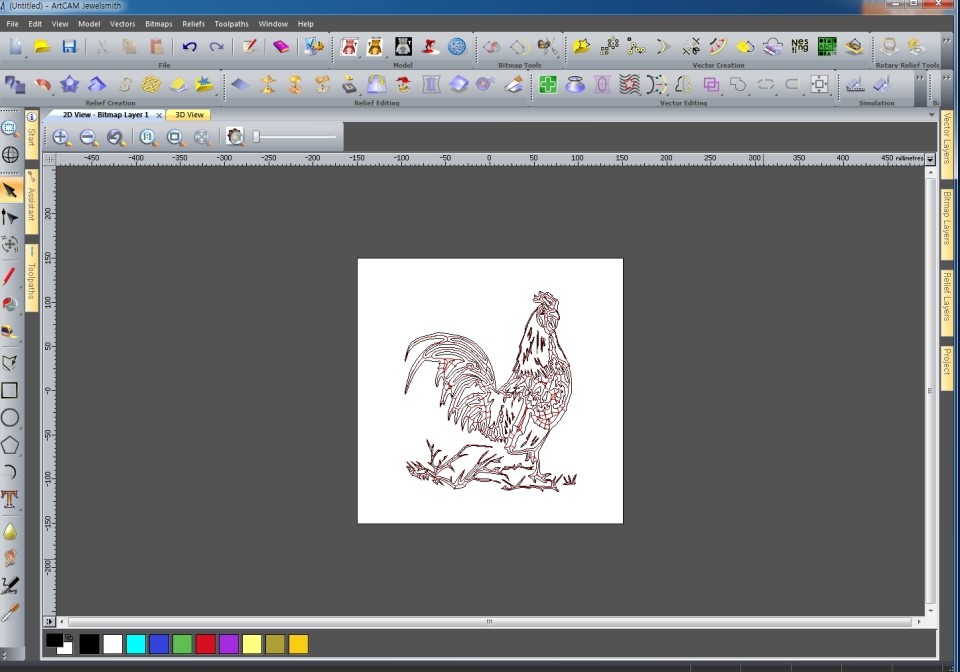Viewport: 960px width, 672px height.
Task: Switch to the 3D View tab
Action: tap(189, 114)
